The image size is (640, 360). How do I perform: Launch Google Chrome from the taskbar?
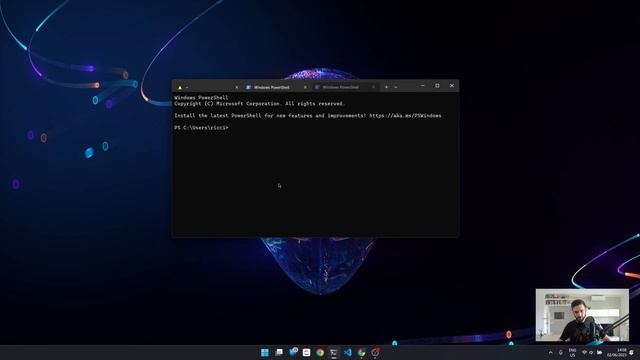[320, 352]
